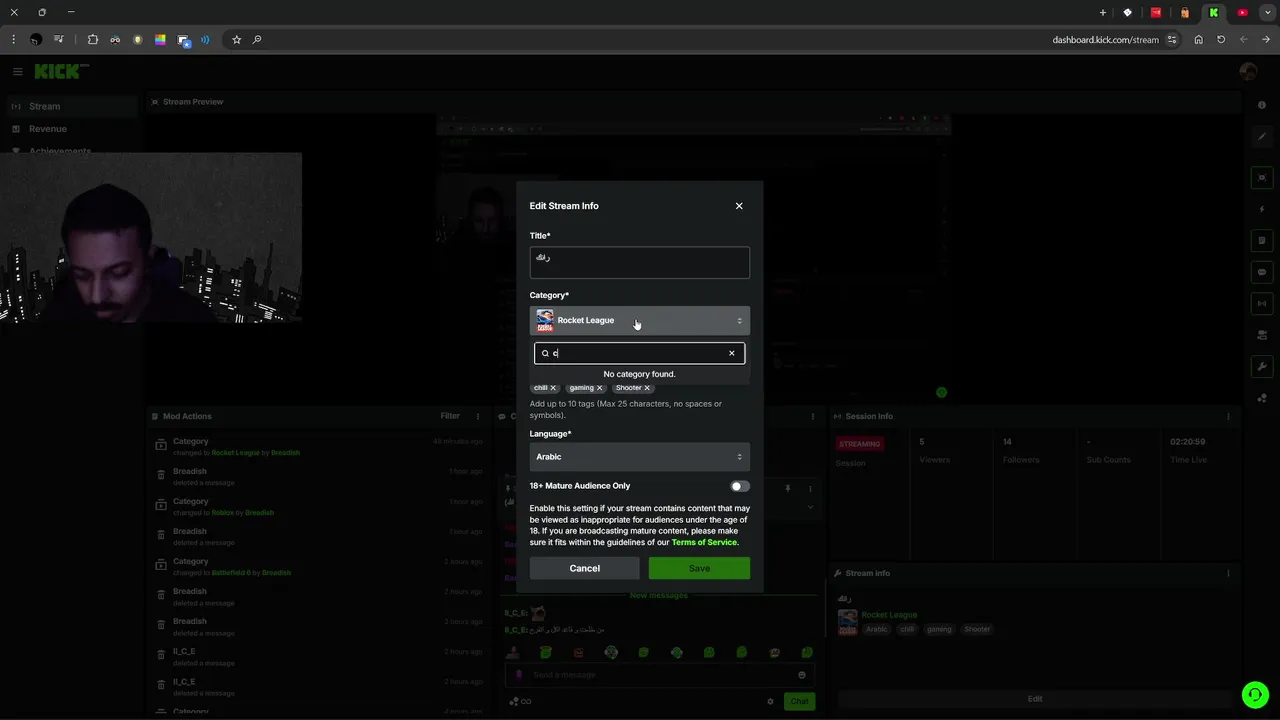This screenshot has height=720, width=1280.
Task: Open Stream info panel options menu
Action: point(1228,573)
